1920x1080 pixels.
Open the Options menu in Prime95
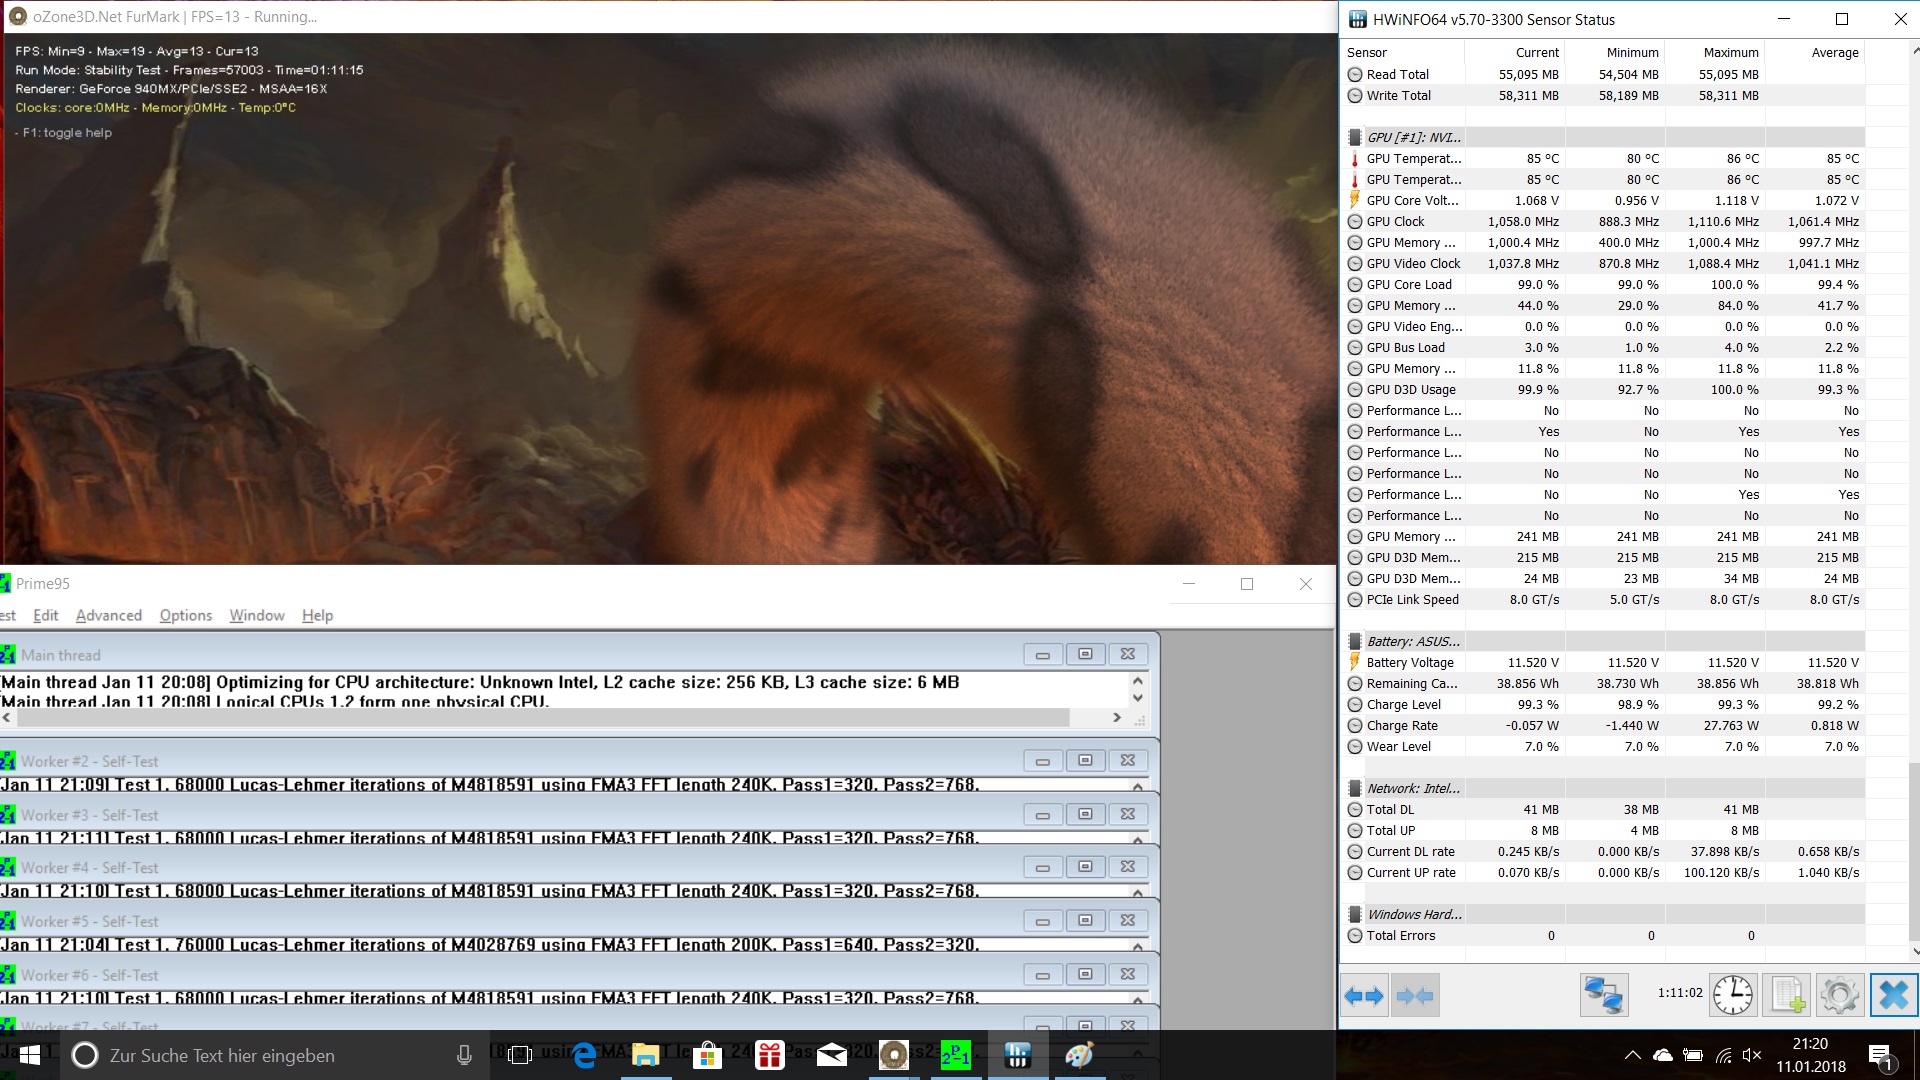pyautogui.click(x=186, y=615)
